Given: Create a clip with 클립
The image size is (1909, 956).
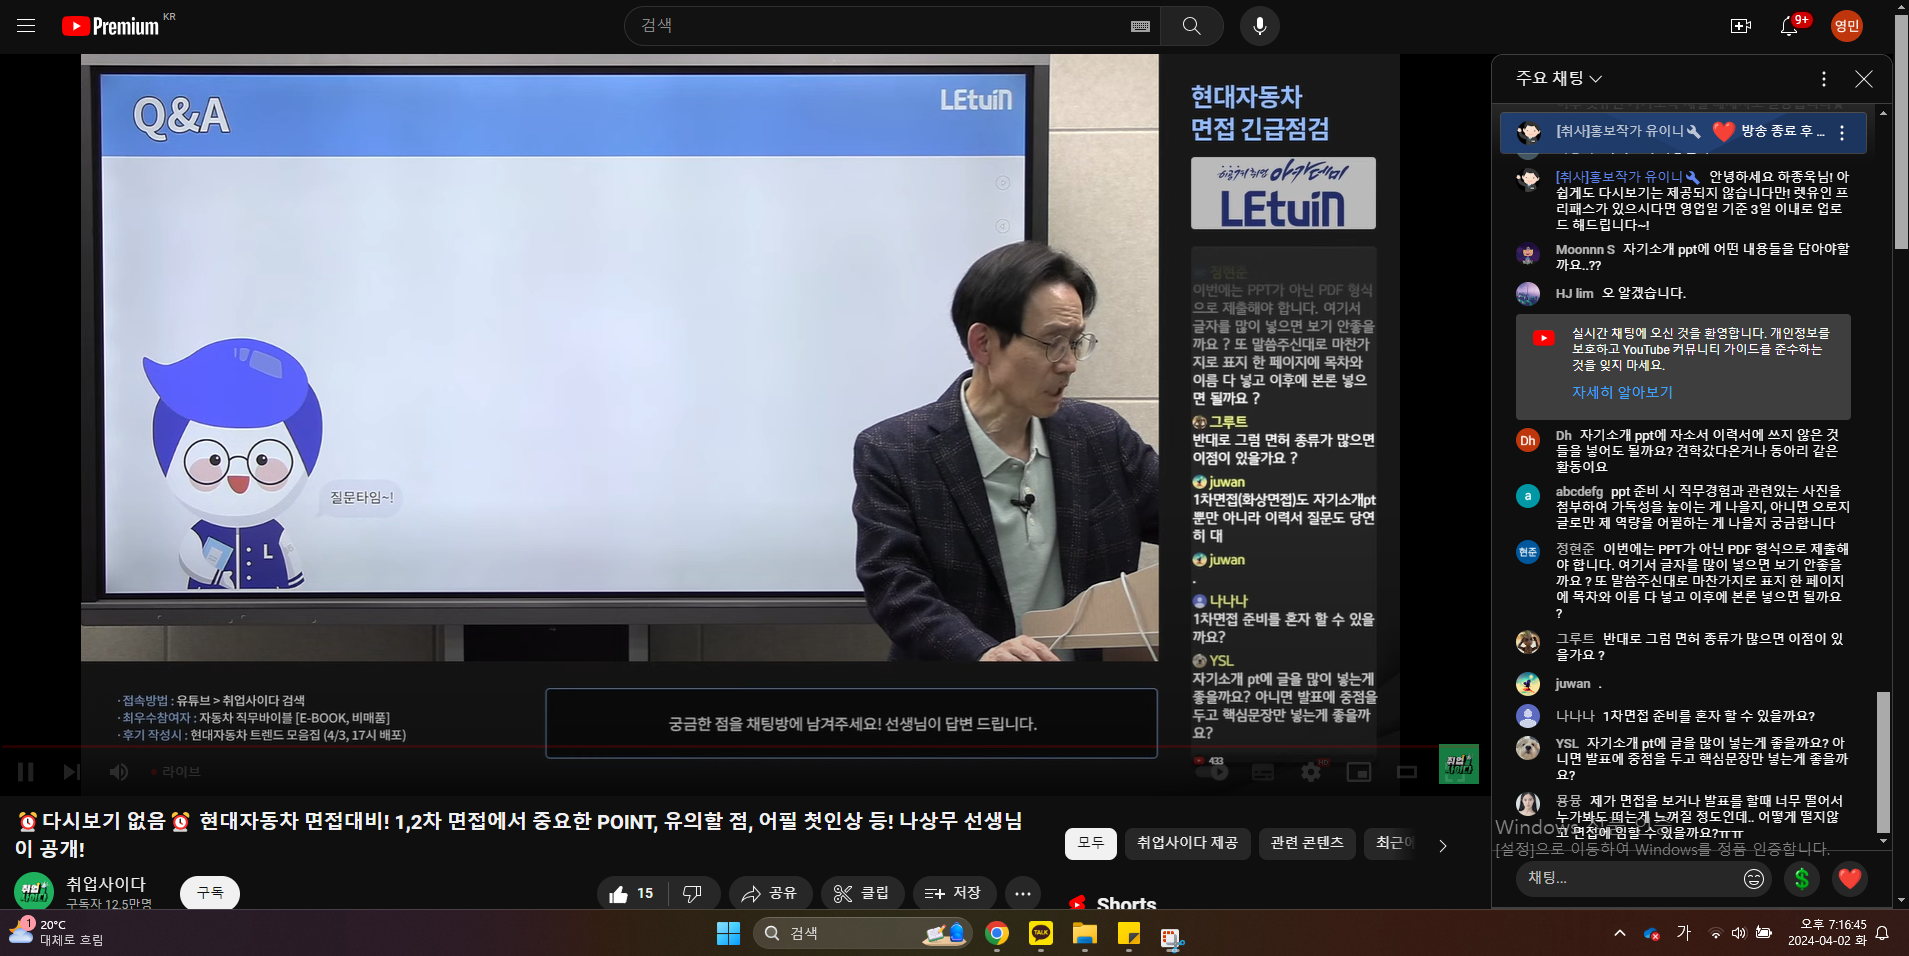Looking at the screenshot, I should (x=862, y=893).
